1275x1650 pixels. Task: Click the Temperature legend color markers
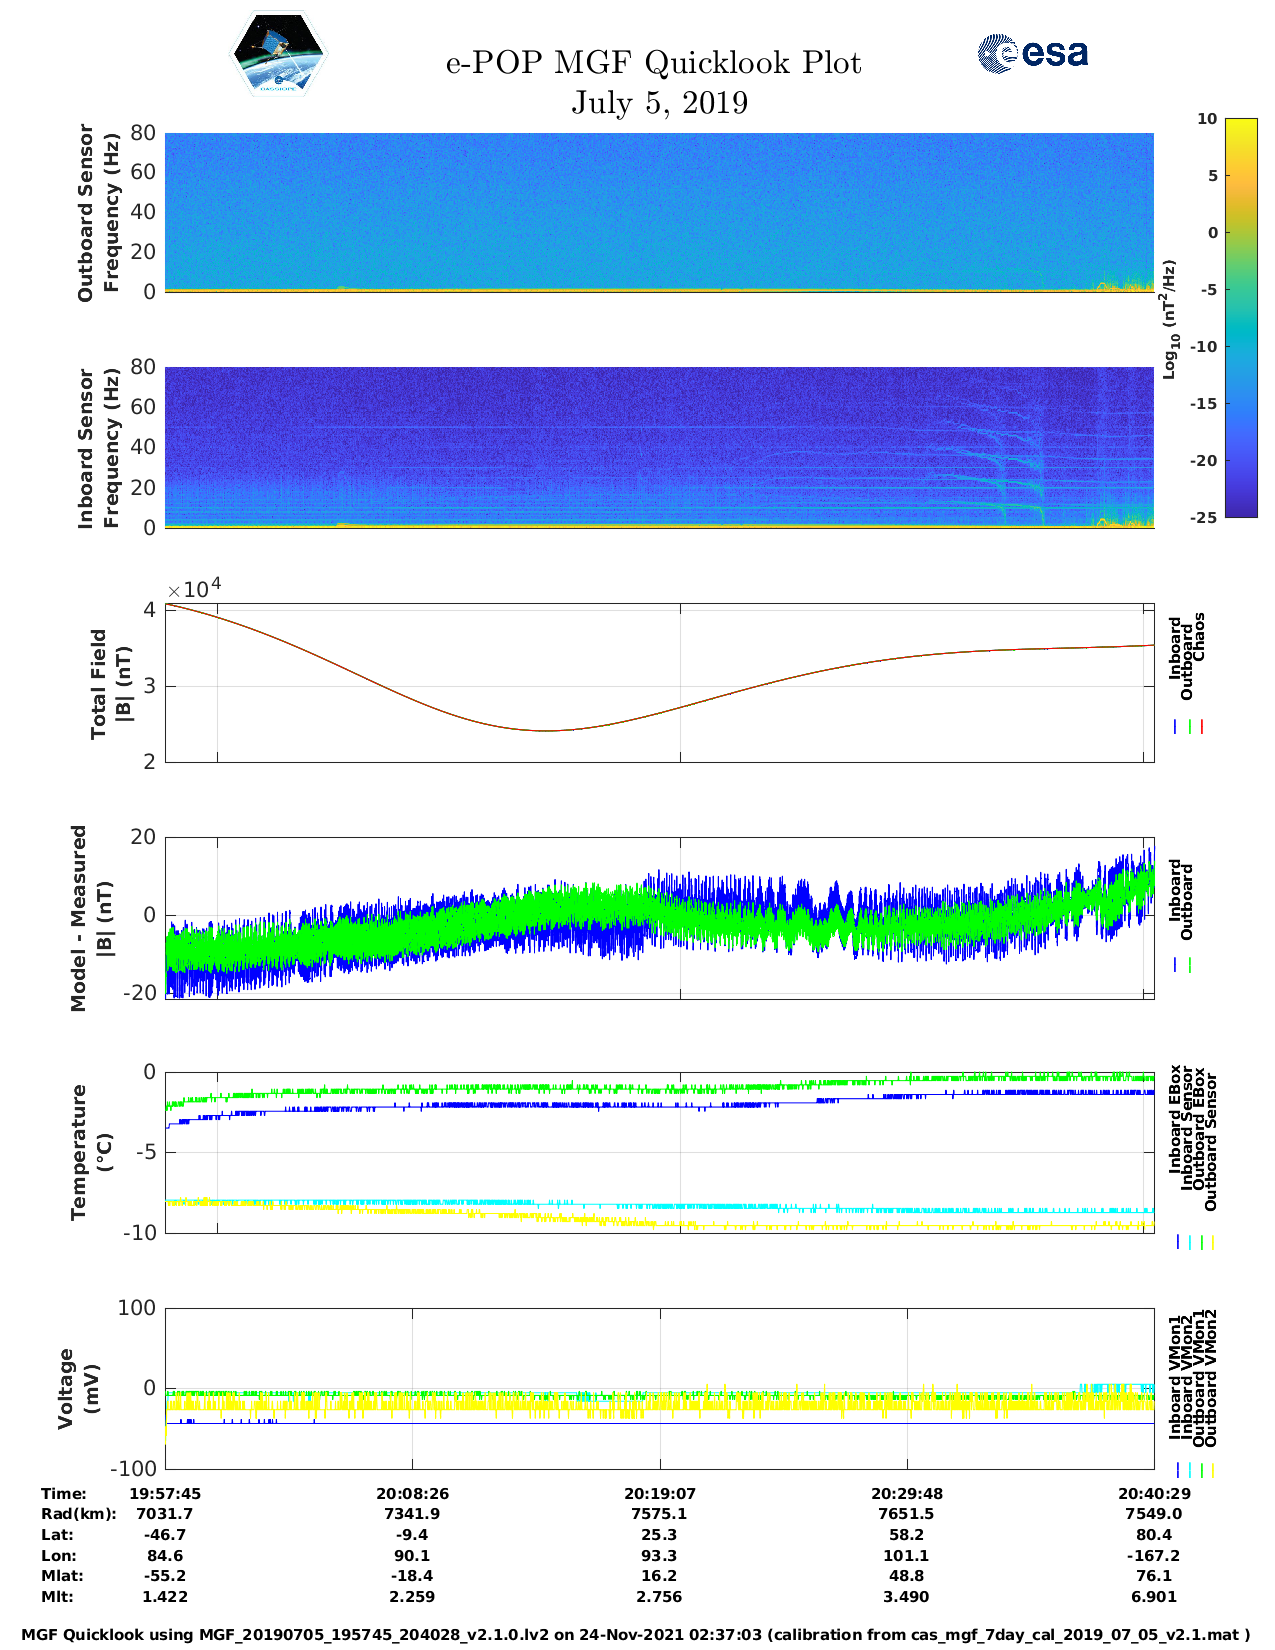tap(1195, 1242)
